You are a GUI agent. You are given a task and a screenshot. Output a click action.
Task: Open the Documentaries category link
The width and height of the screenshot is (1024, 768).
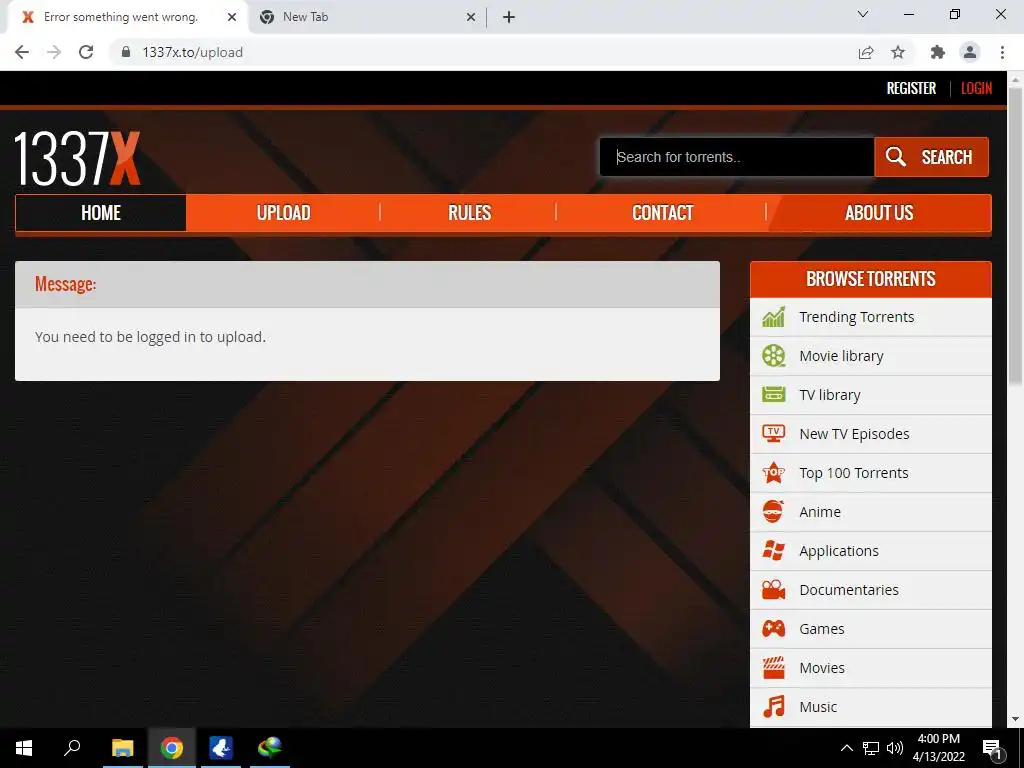848,590
